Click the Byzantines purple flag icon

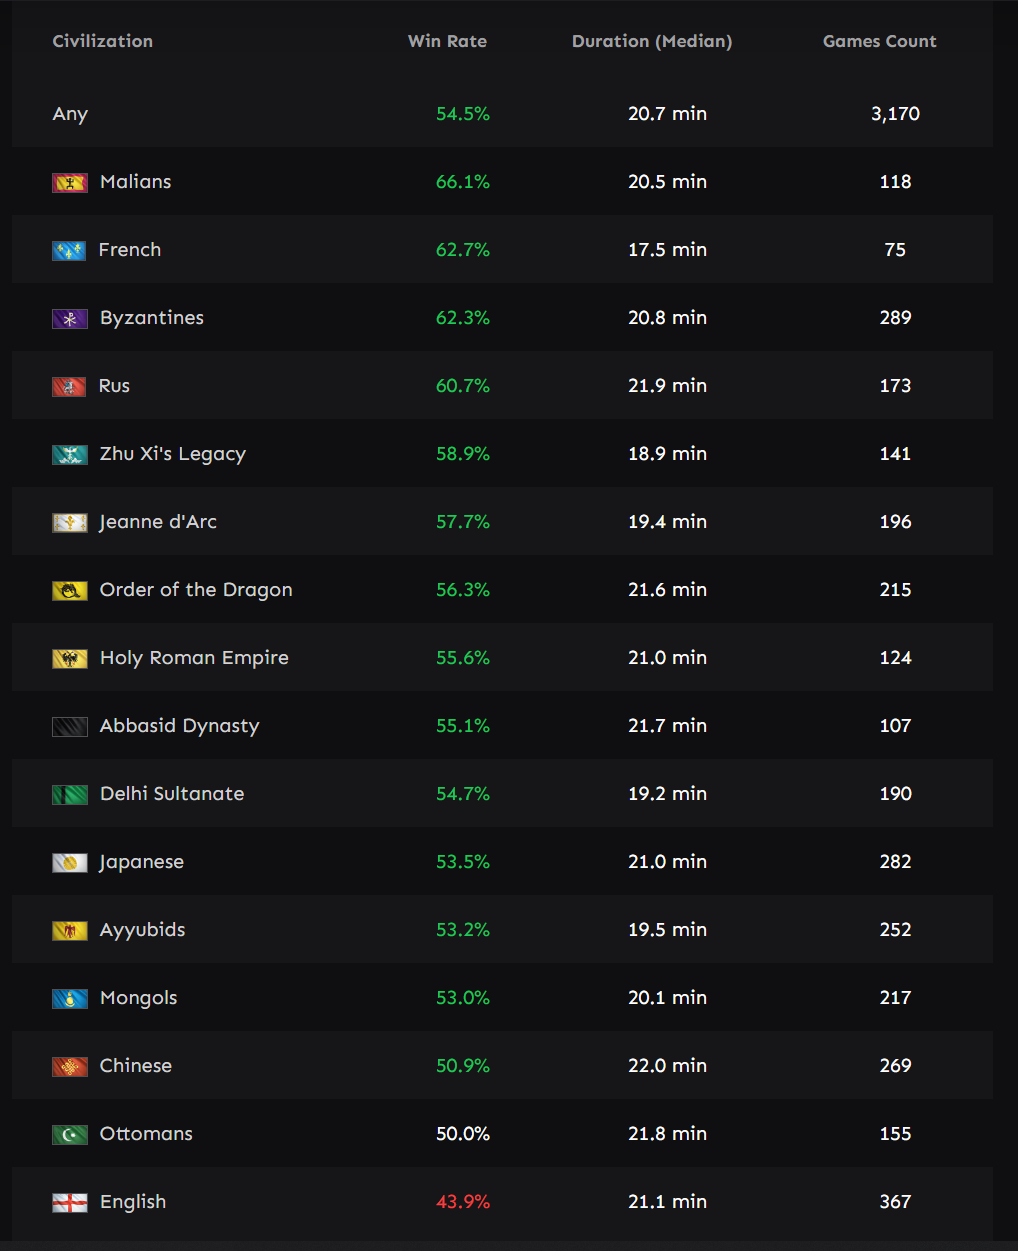(x=69, y=318)
